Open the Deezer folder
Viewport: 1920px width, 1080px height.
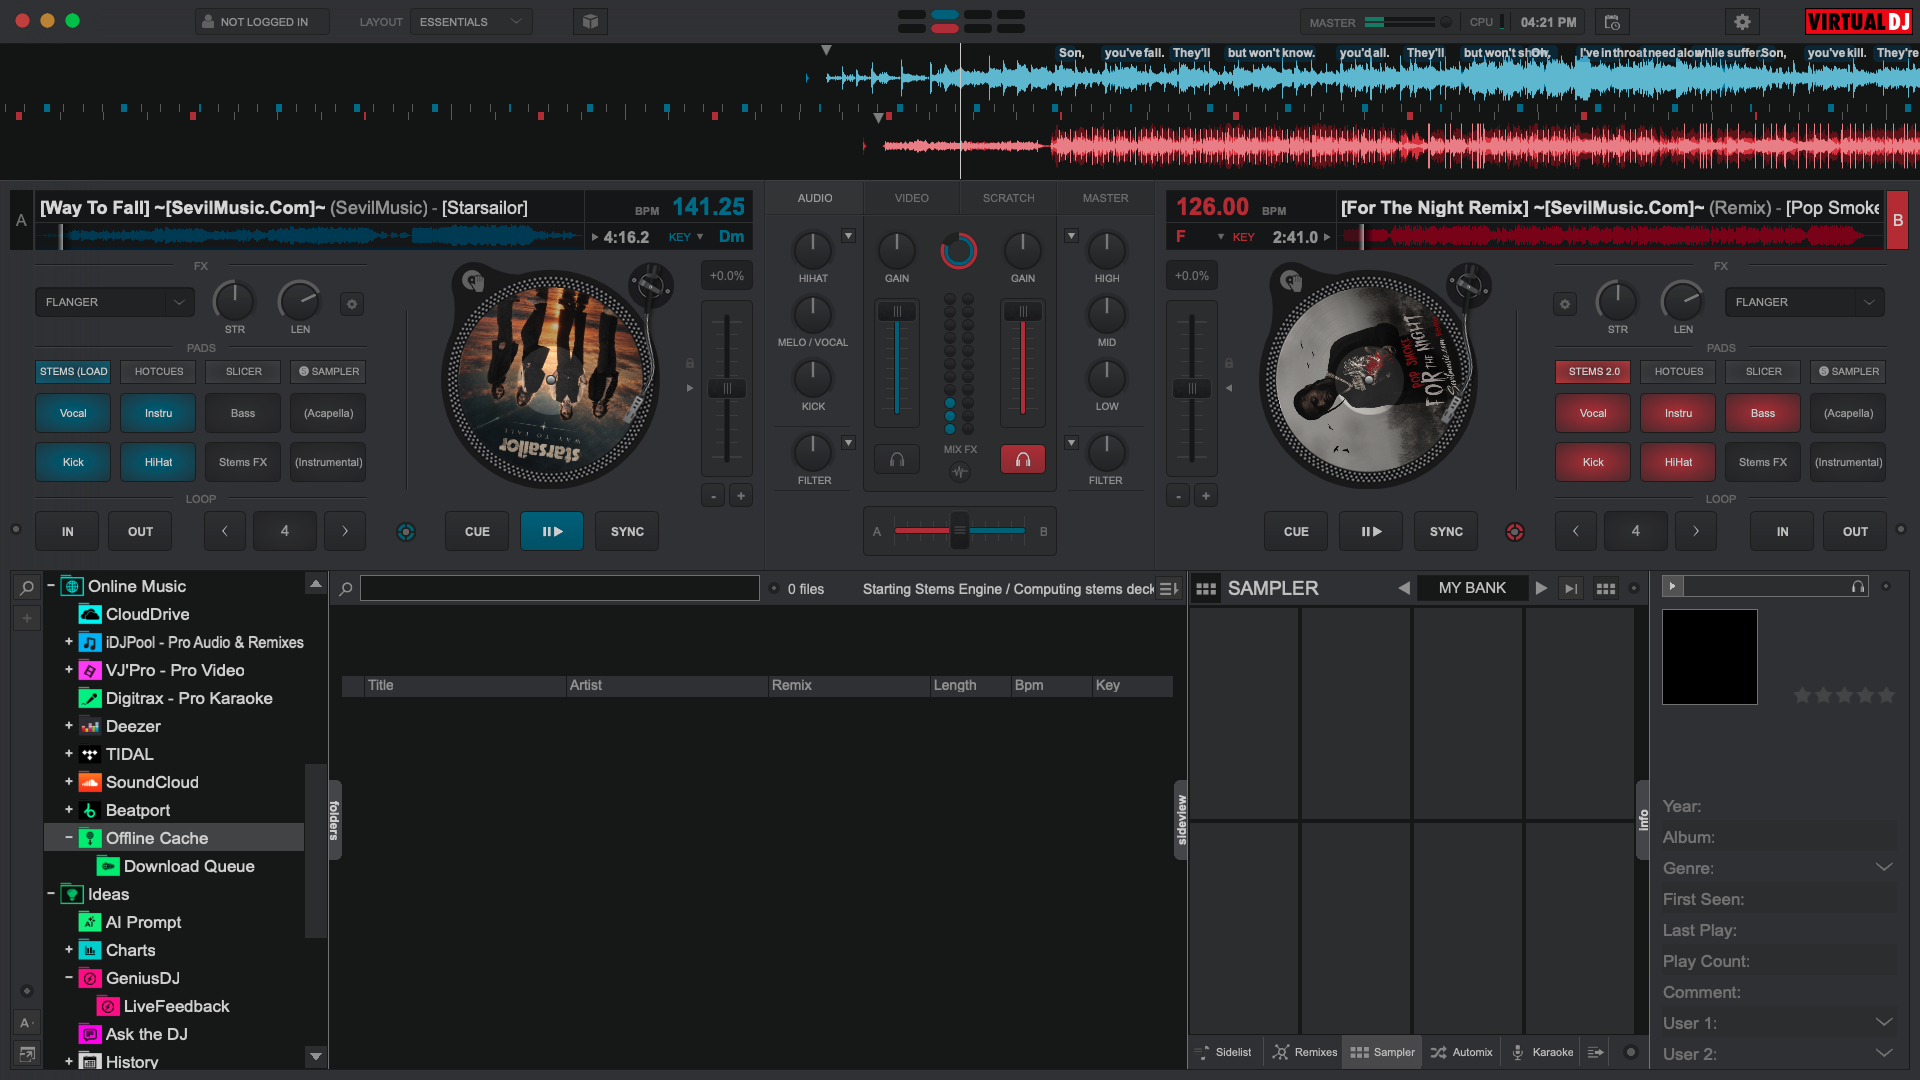133,726
